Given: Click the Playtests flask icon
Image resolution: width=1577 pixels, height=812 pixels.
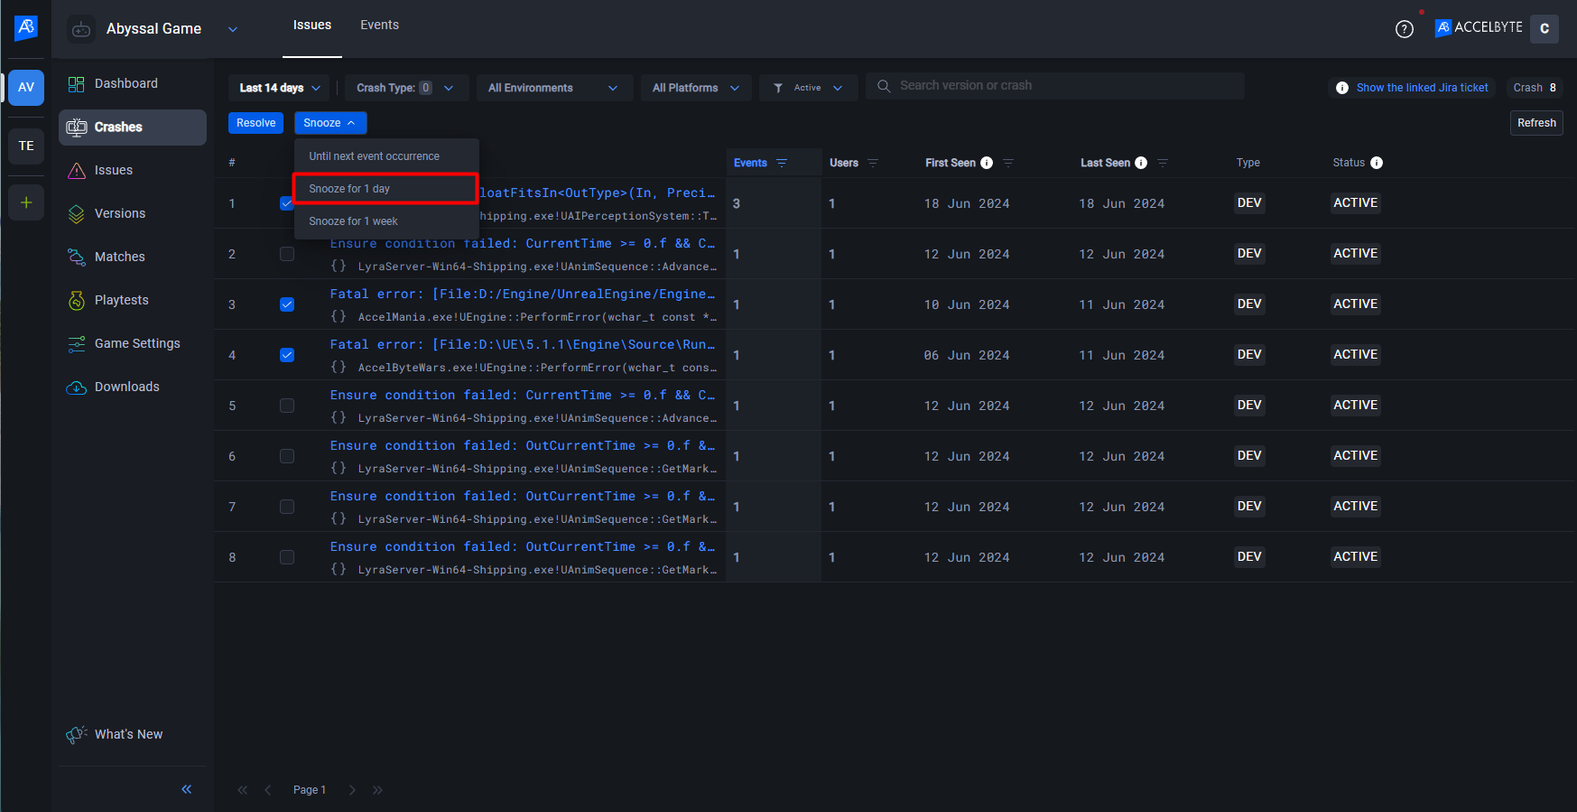Looking at the screenshot, I should tap(76, 300).
